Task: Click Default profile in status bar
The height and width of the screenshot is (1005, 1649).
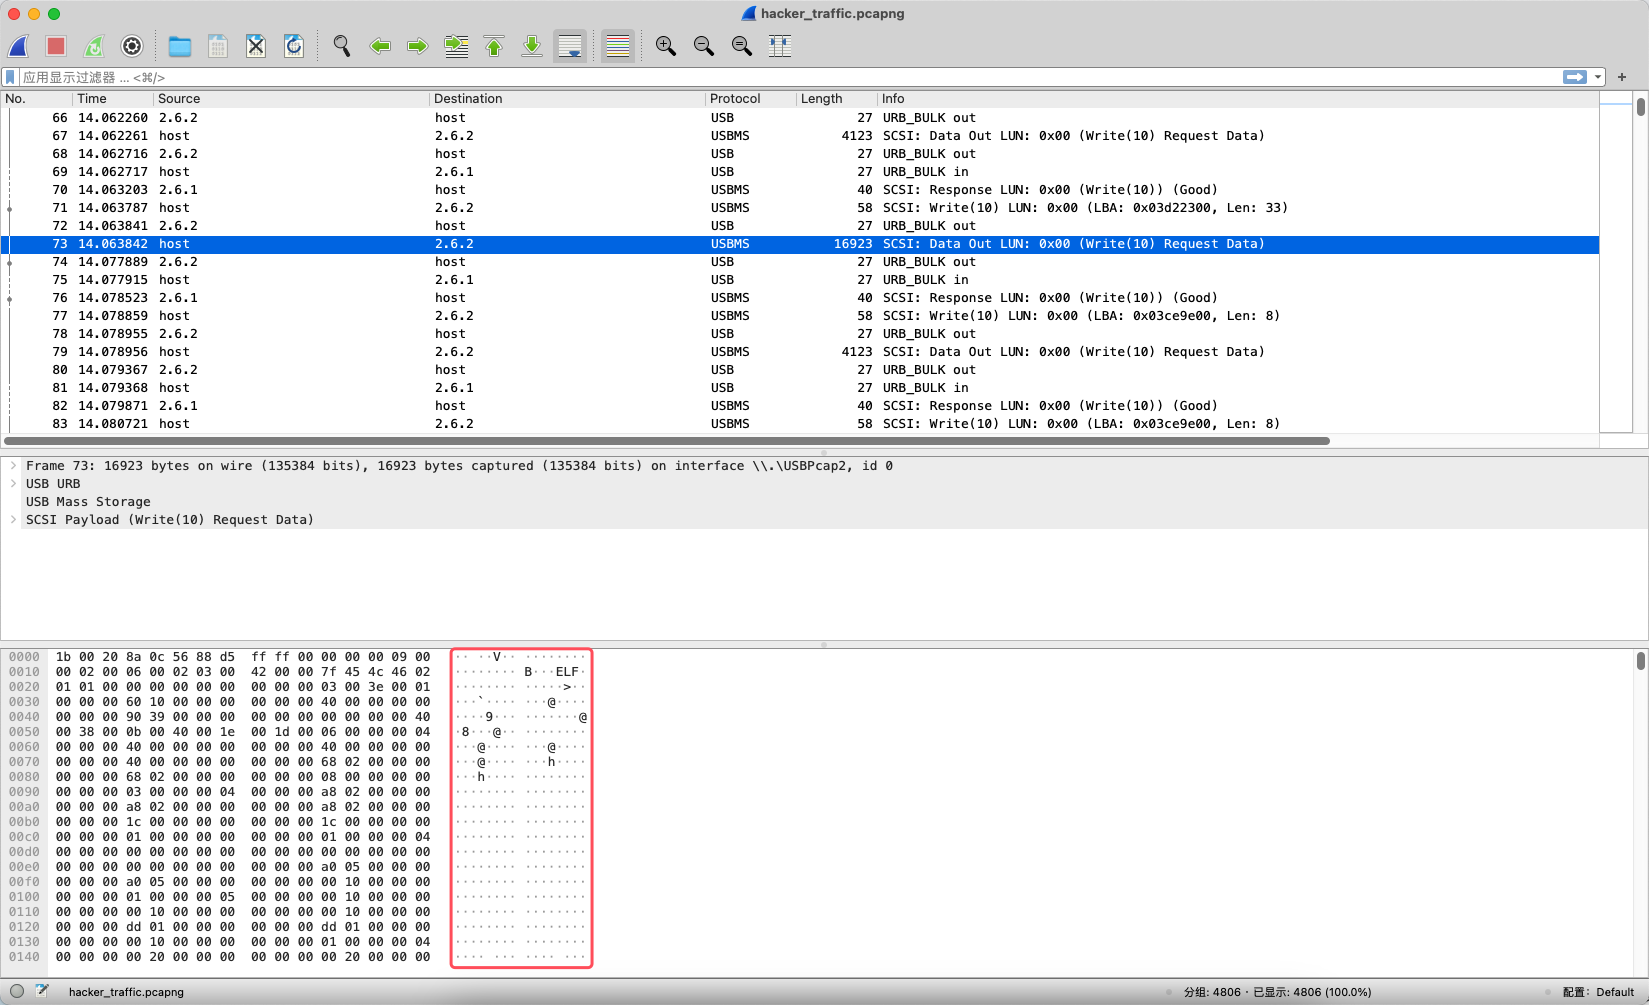Action: 1598,992
